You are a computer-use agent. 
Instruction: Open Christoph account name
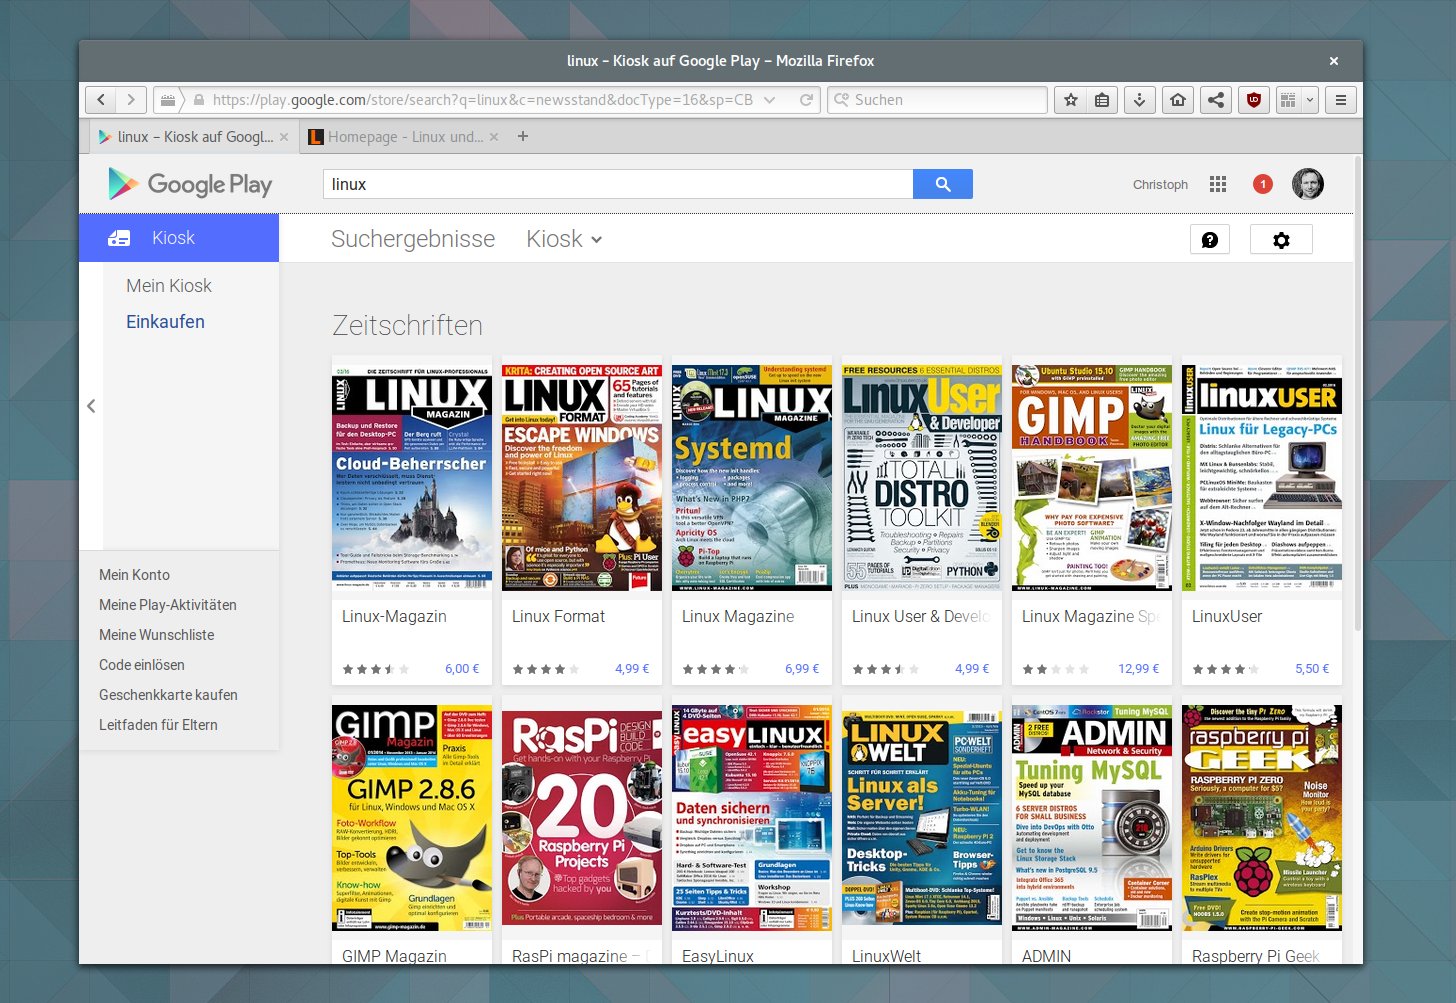(x=1160, y=185)
